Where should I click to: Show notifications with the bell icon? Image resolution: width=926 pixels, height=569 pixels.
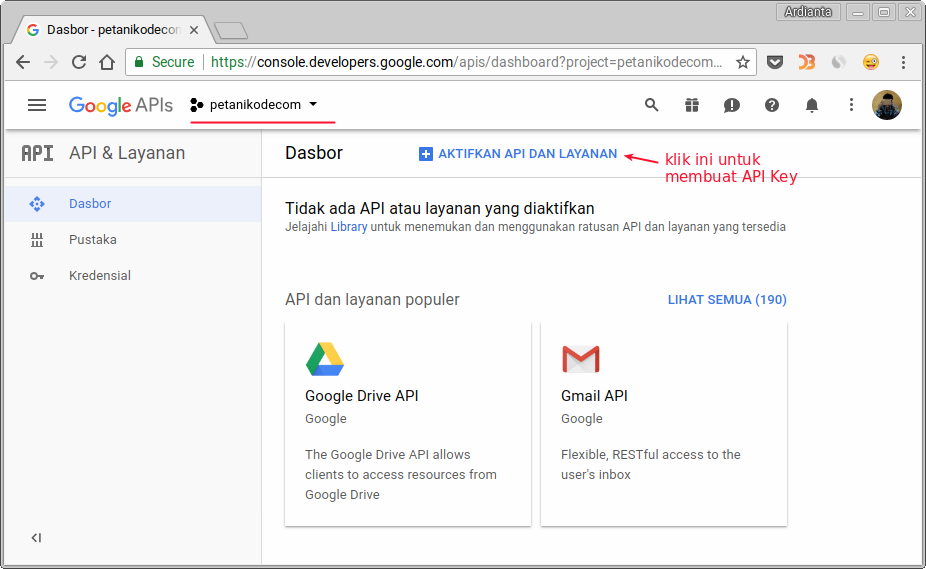pos(812,105)
